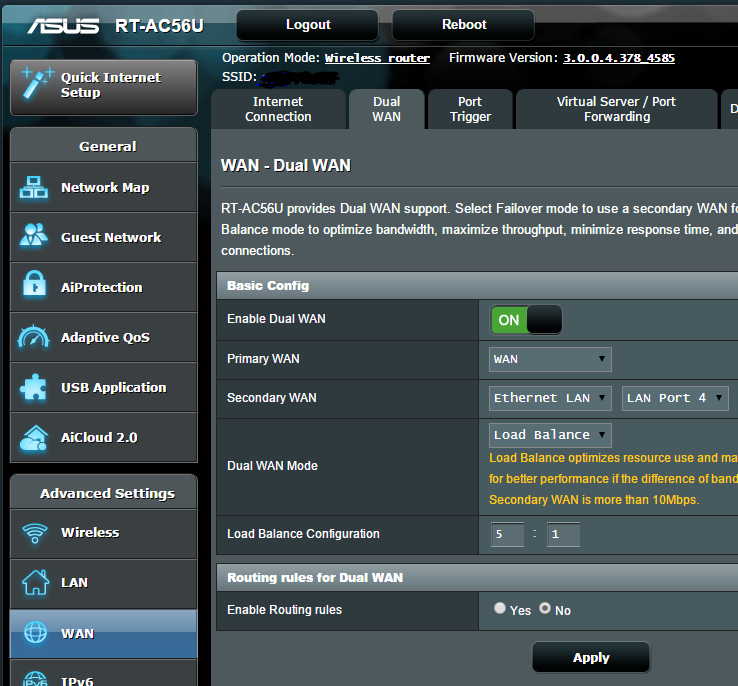The width and height of the screenshot is (738, 686).
Task: Open LAN settings menu item
Action: [104, 583]
